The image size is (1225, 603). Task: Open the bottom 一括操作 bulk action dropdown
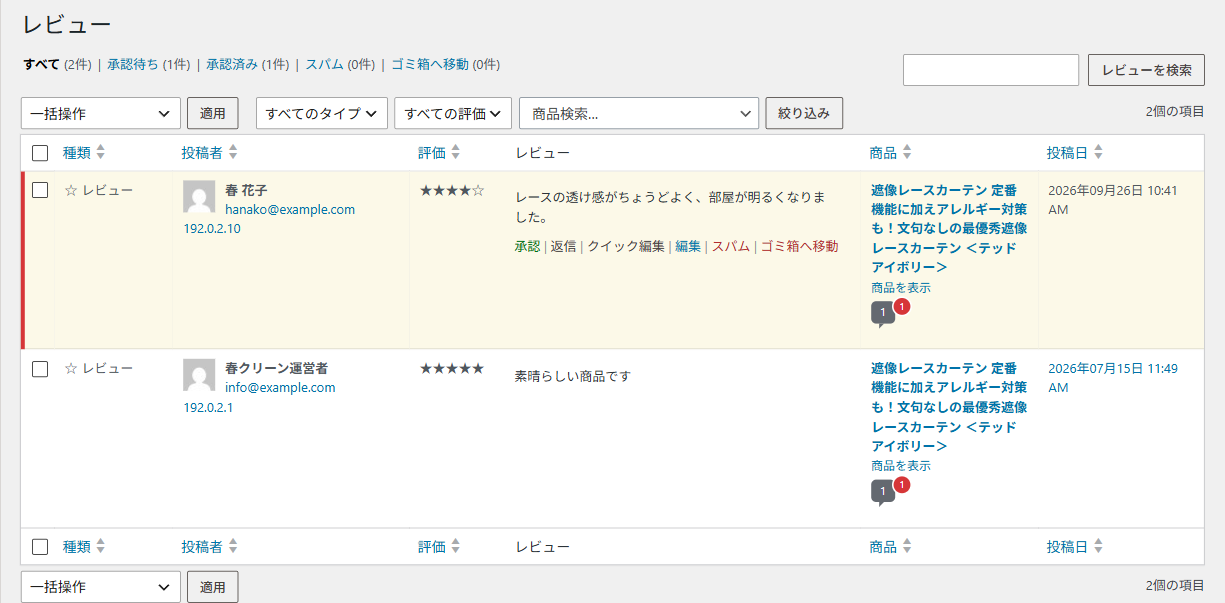(101, 587)
